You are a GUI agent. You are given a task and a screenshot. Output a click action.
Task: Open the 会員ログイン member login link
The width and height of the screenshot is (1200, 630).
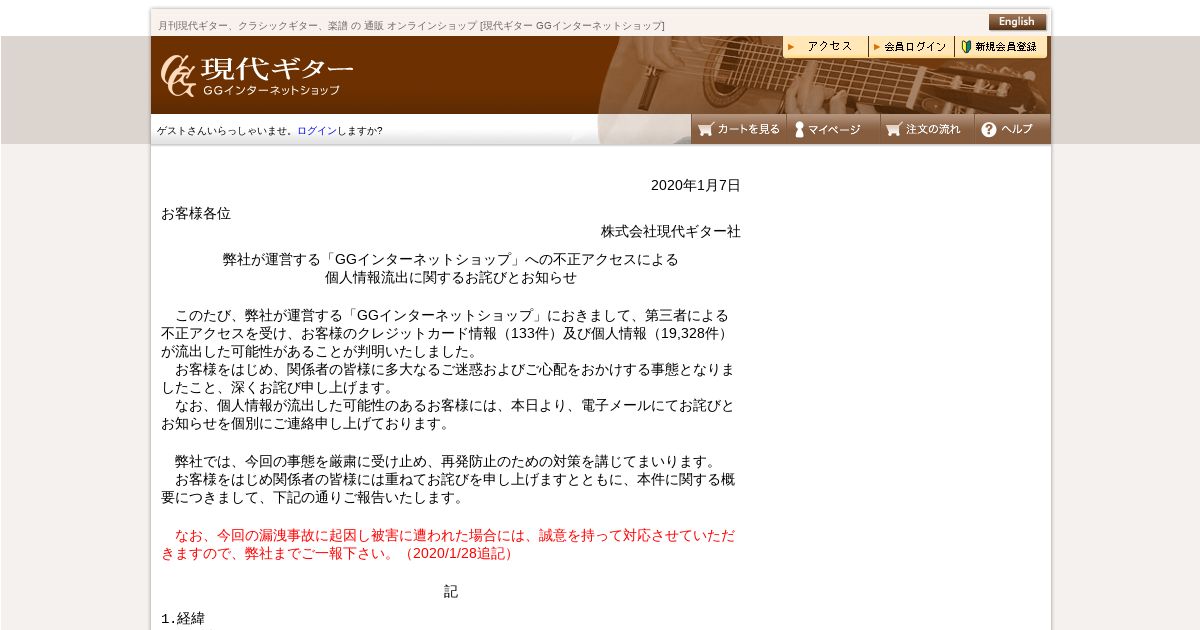tap(912, 46)
